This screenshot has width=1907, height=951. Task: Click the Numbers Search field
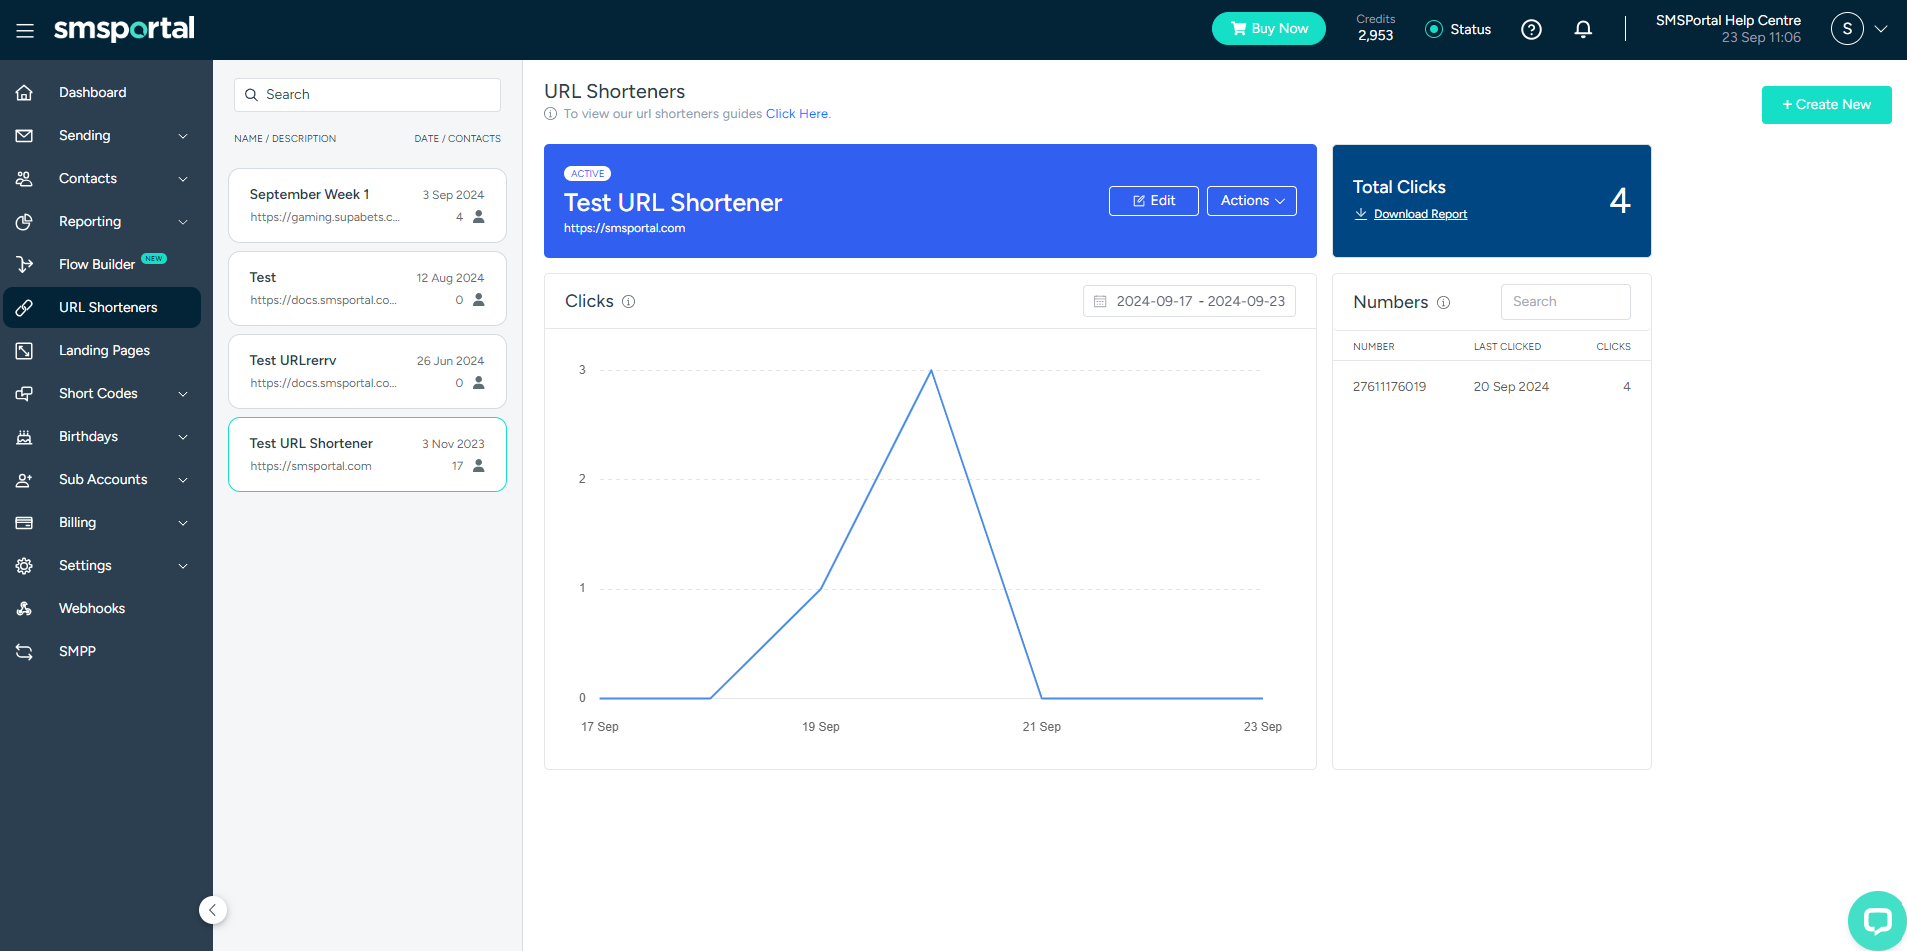tap(1565, 302)
